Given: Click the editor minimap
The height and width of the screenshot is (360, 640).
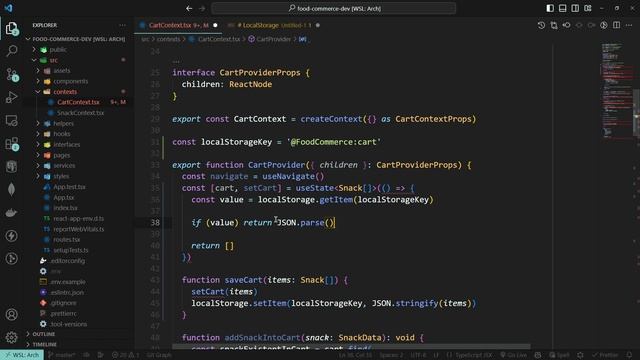Looking at the screenshot, I should 617,90.
